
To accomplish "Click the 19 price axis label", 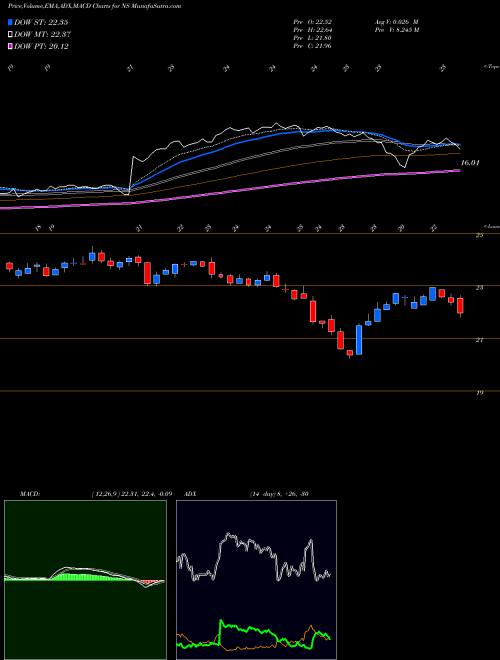I will 479,393.
